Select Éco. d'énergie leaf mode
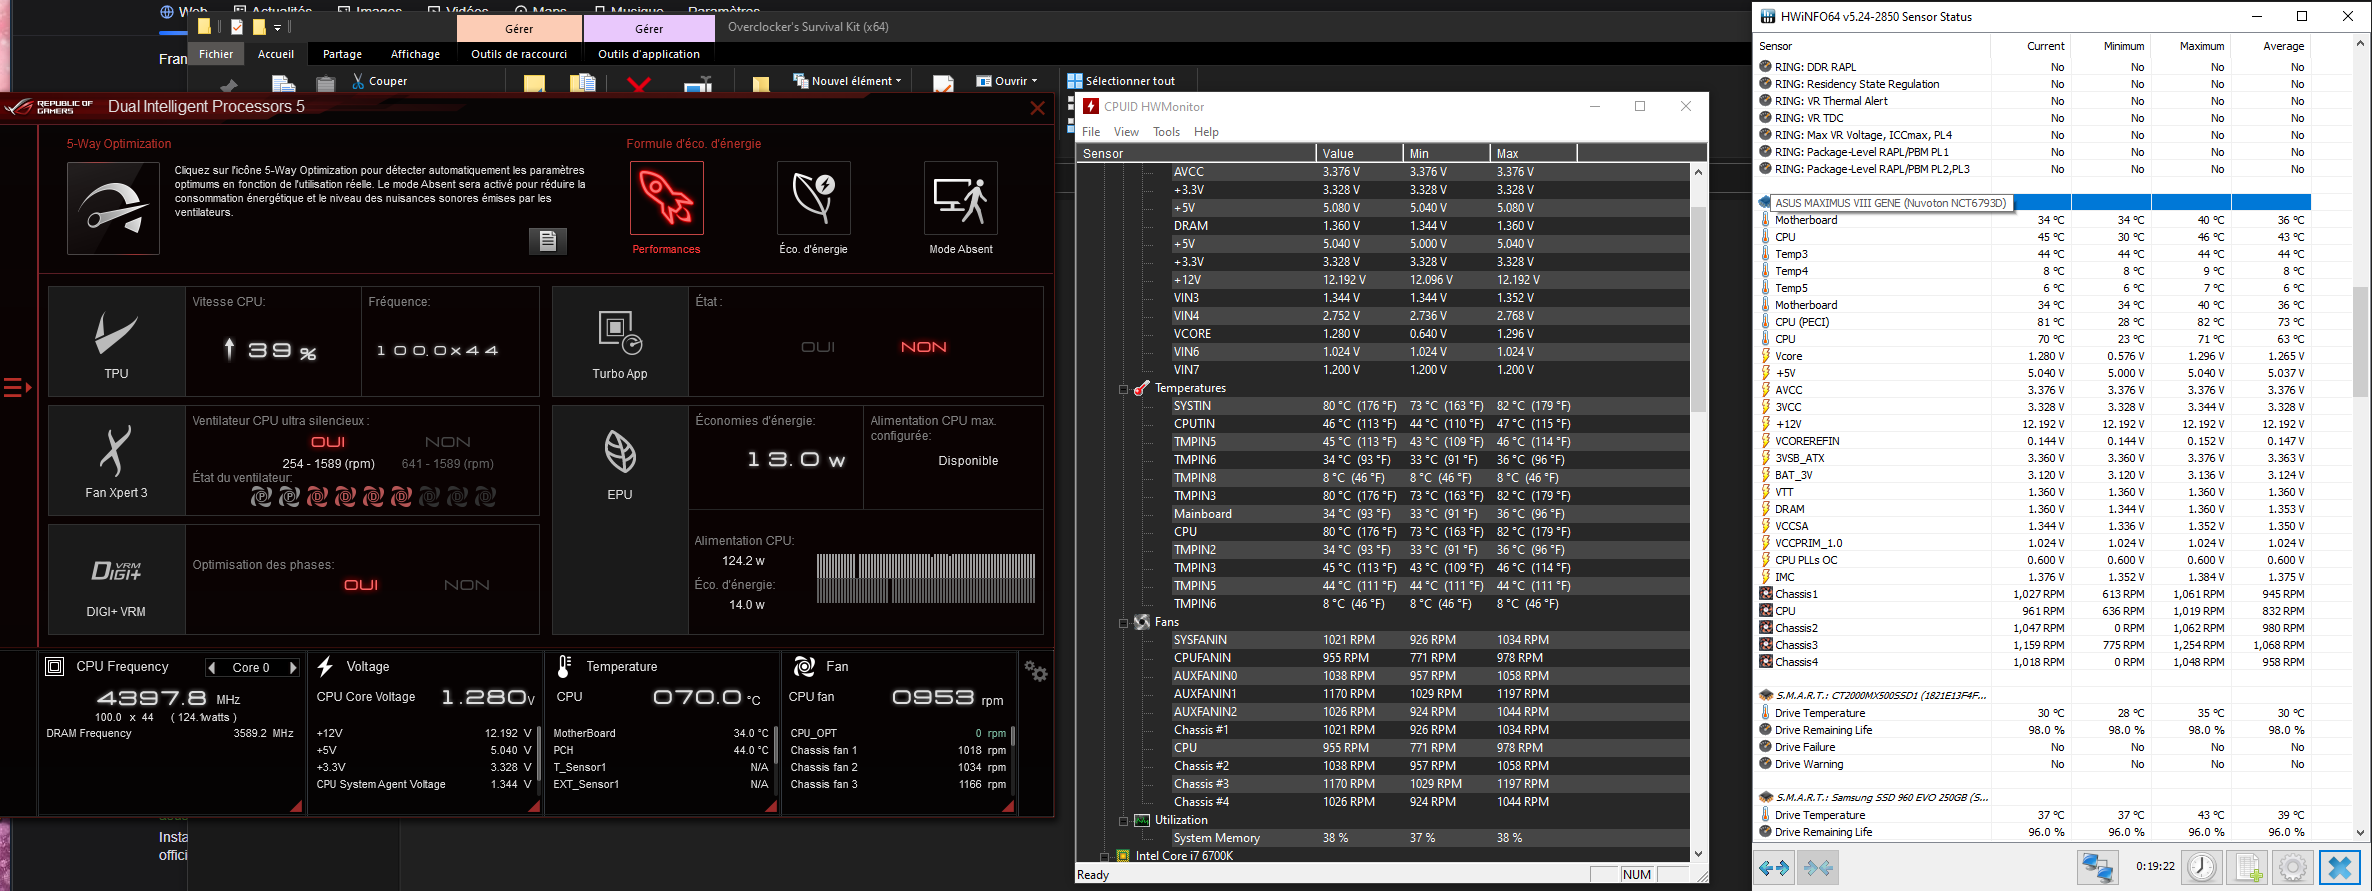The height and width of the screenshot is (891, 2372). click(813, 198)
